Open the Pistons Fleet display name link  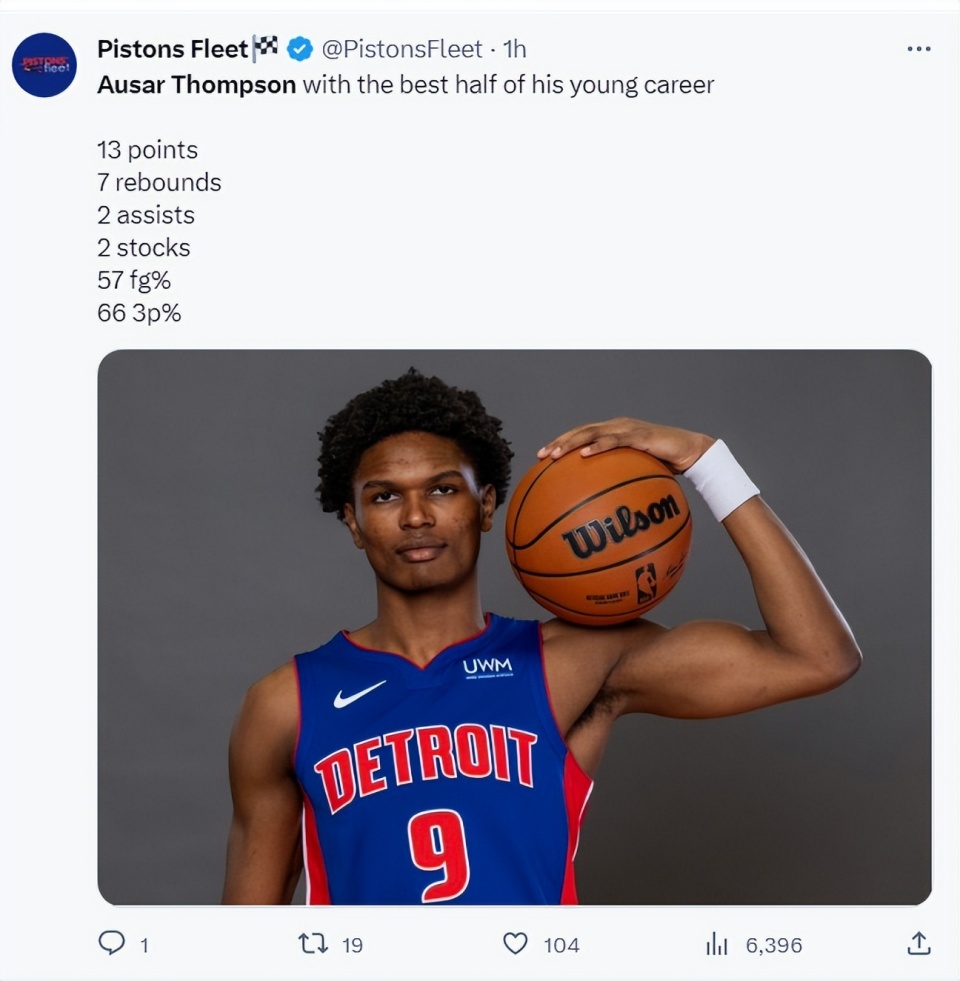pyautogui.click(x=172, y=48)
